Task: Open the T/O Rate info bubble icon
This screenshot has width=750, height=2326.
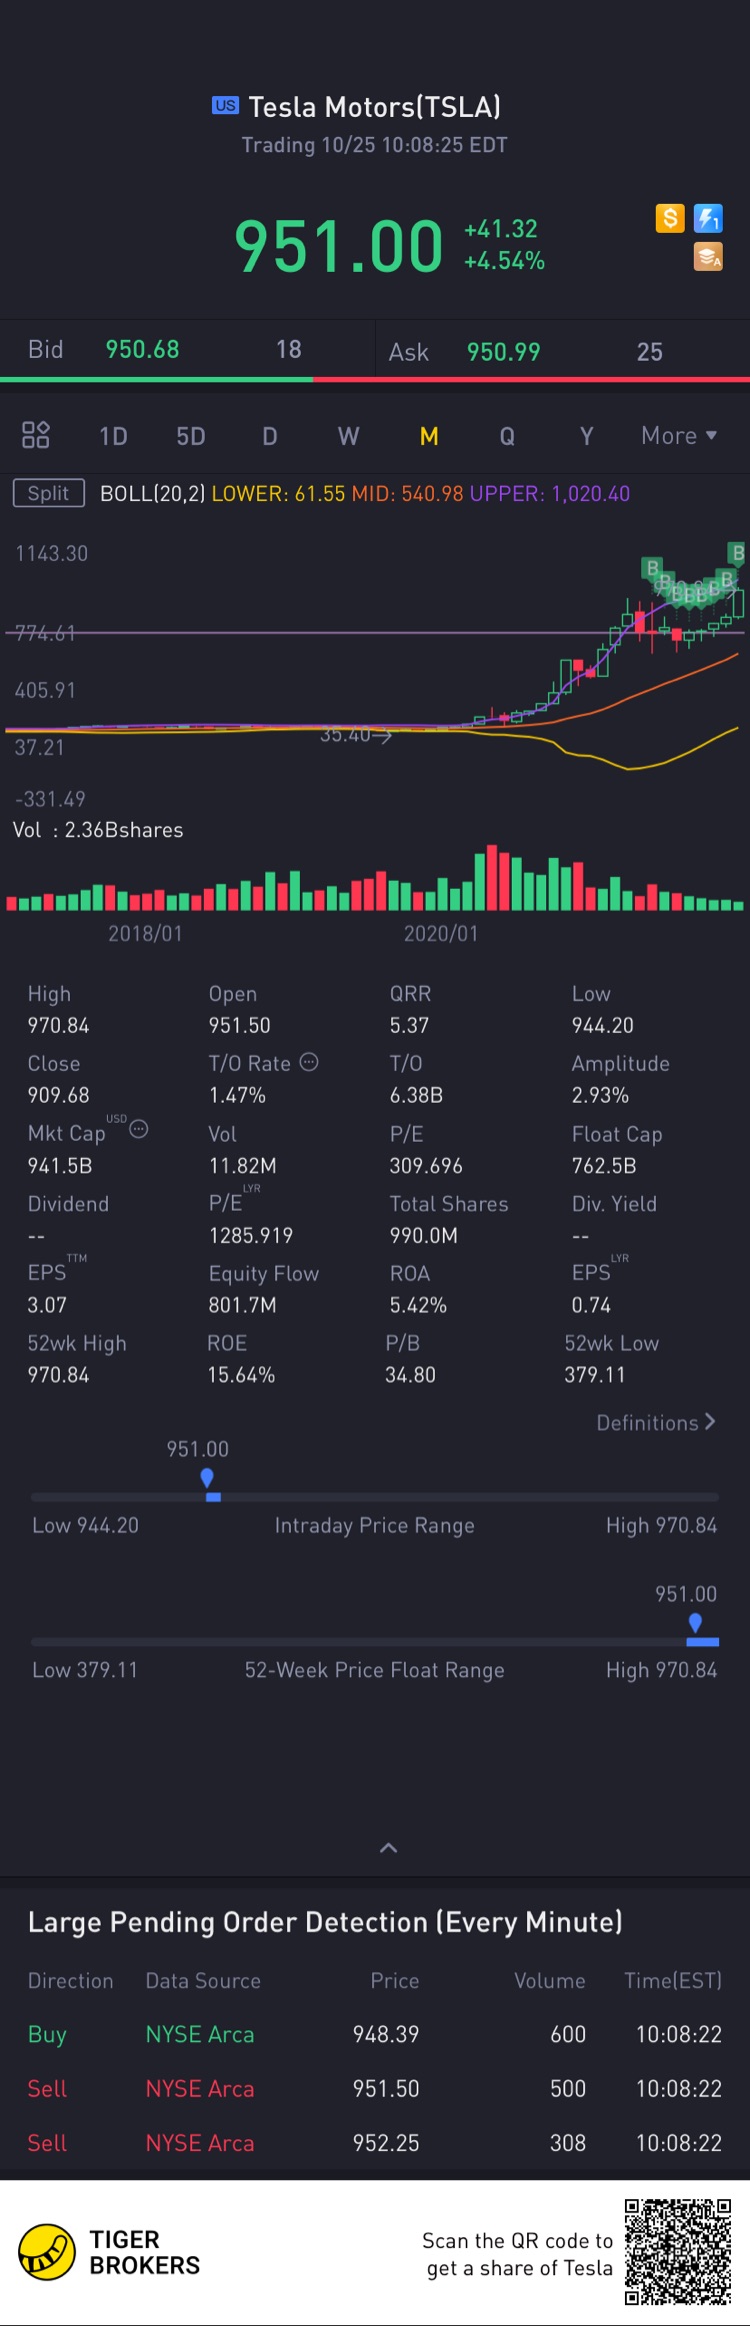Action: tap(309, 1062)
